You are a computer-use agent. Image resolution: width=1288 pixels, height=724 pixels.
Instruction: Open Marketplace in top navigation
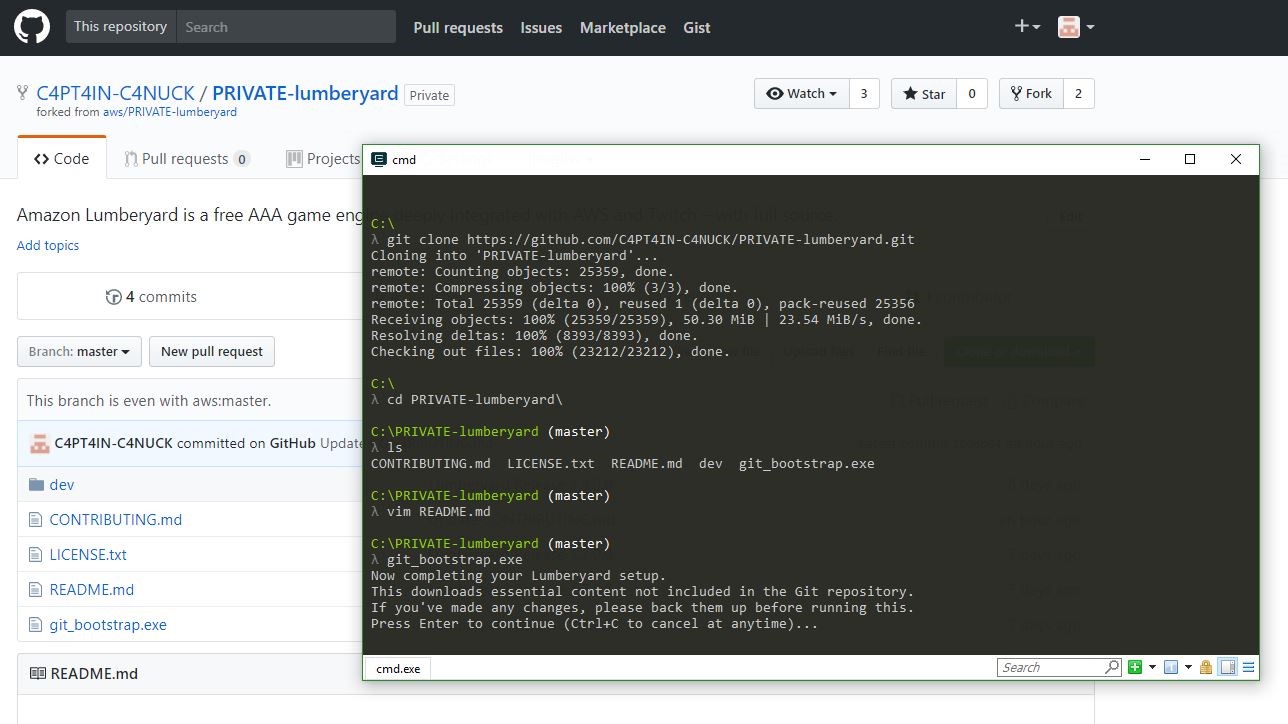pos(623,28)
